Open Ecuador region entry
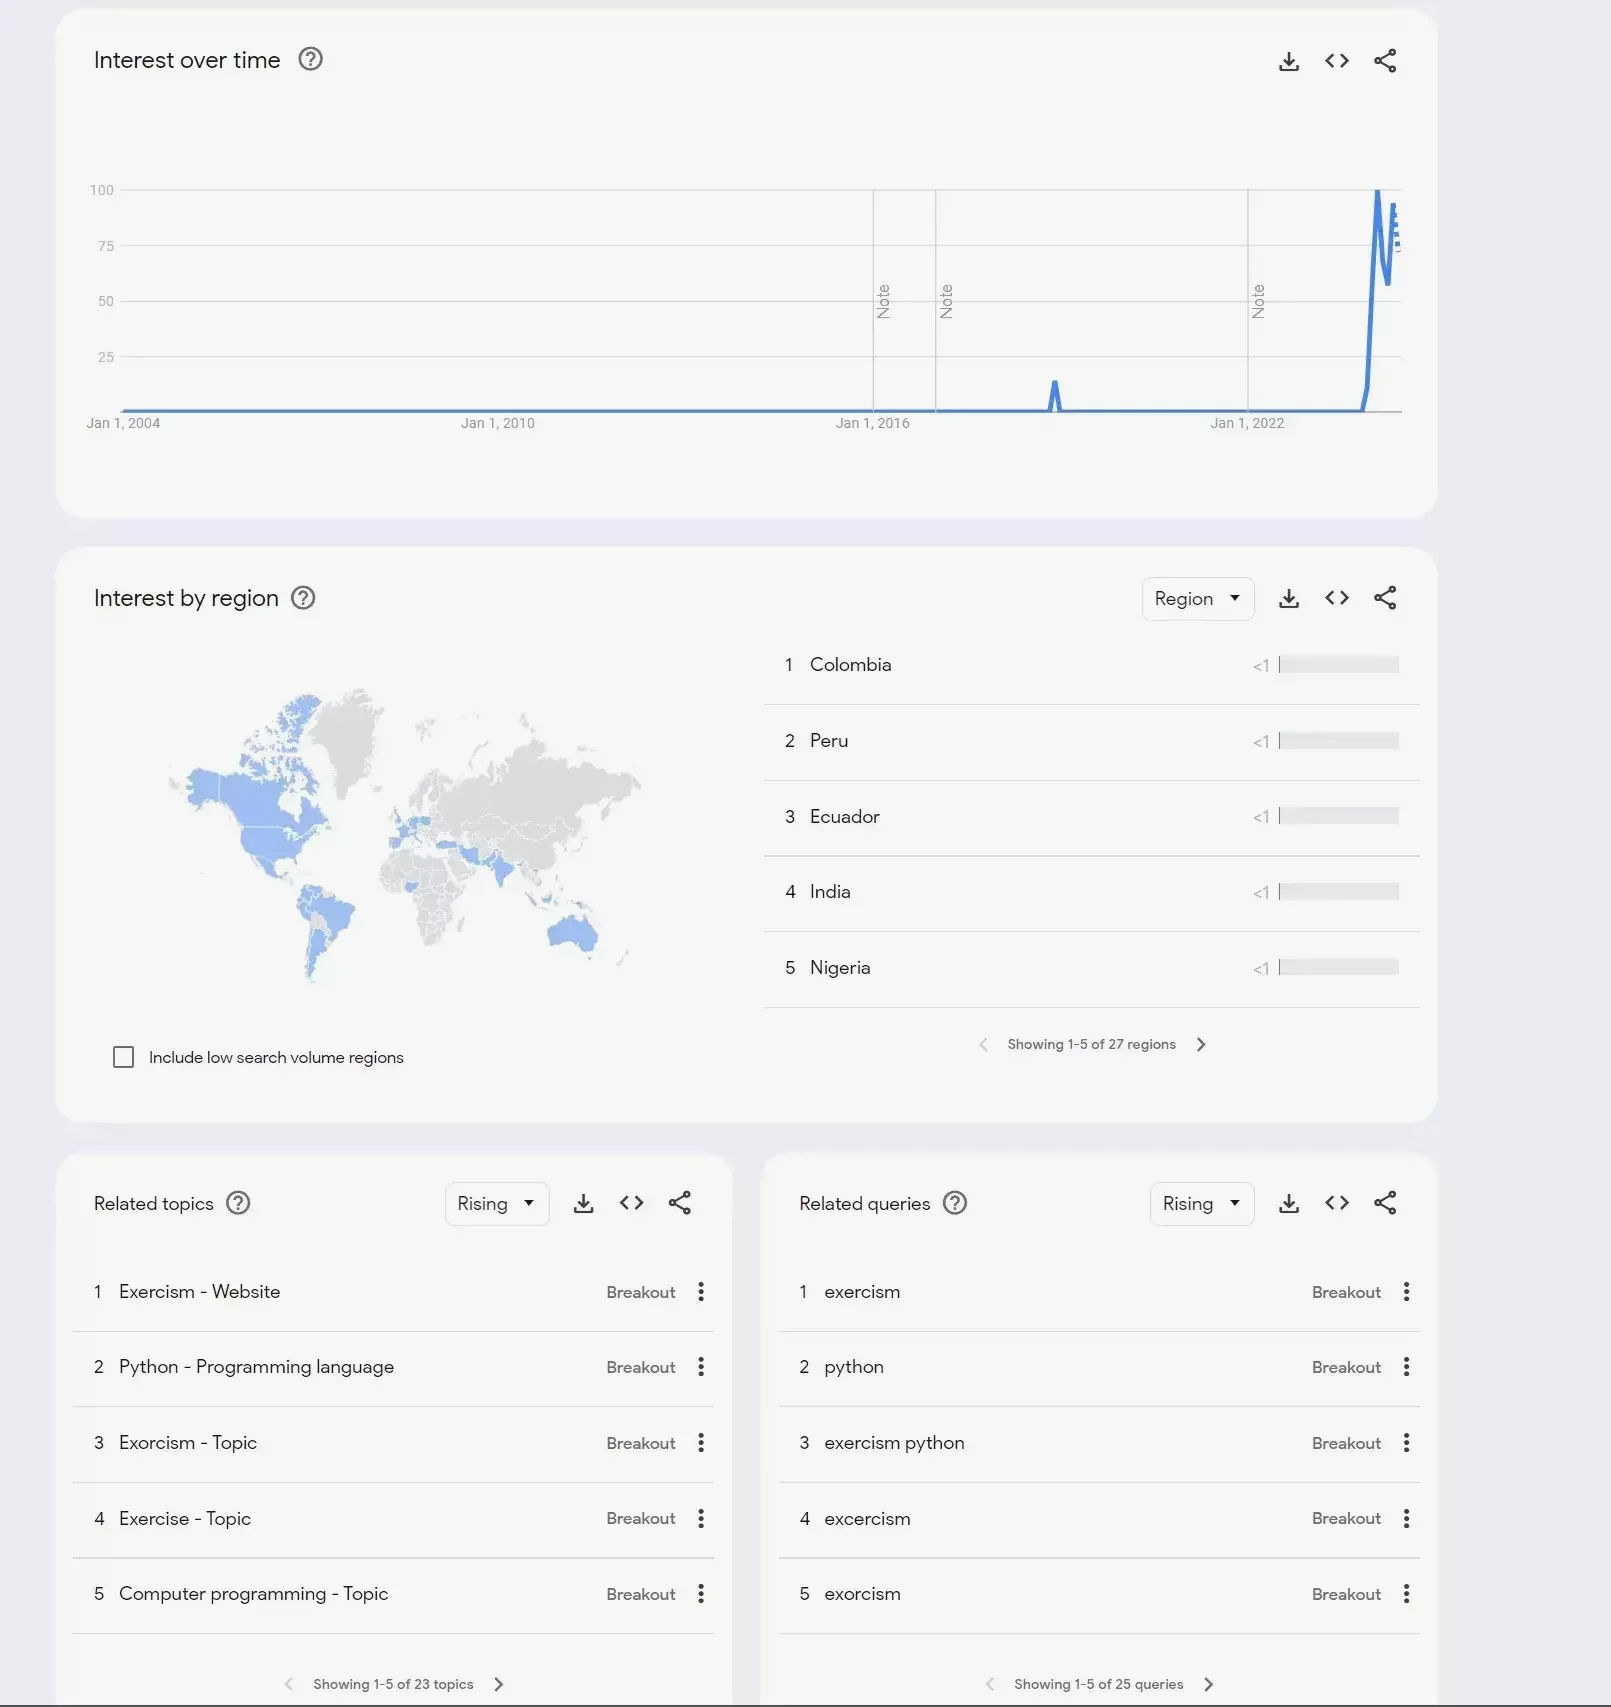This screenshot has height=1707, width=1611. (x=1092, y=817)
